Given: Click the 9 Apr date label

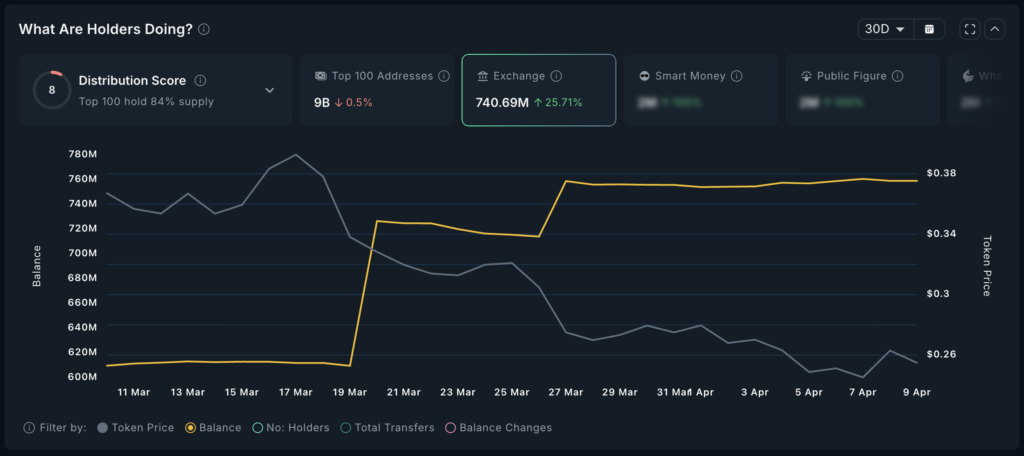Looking at the screenshot, I should point(917,392).
